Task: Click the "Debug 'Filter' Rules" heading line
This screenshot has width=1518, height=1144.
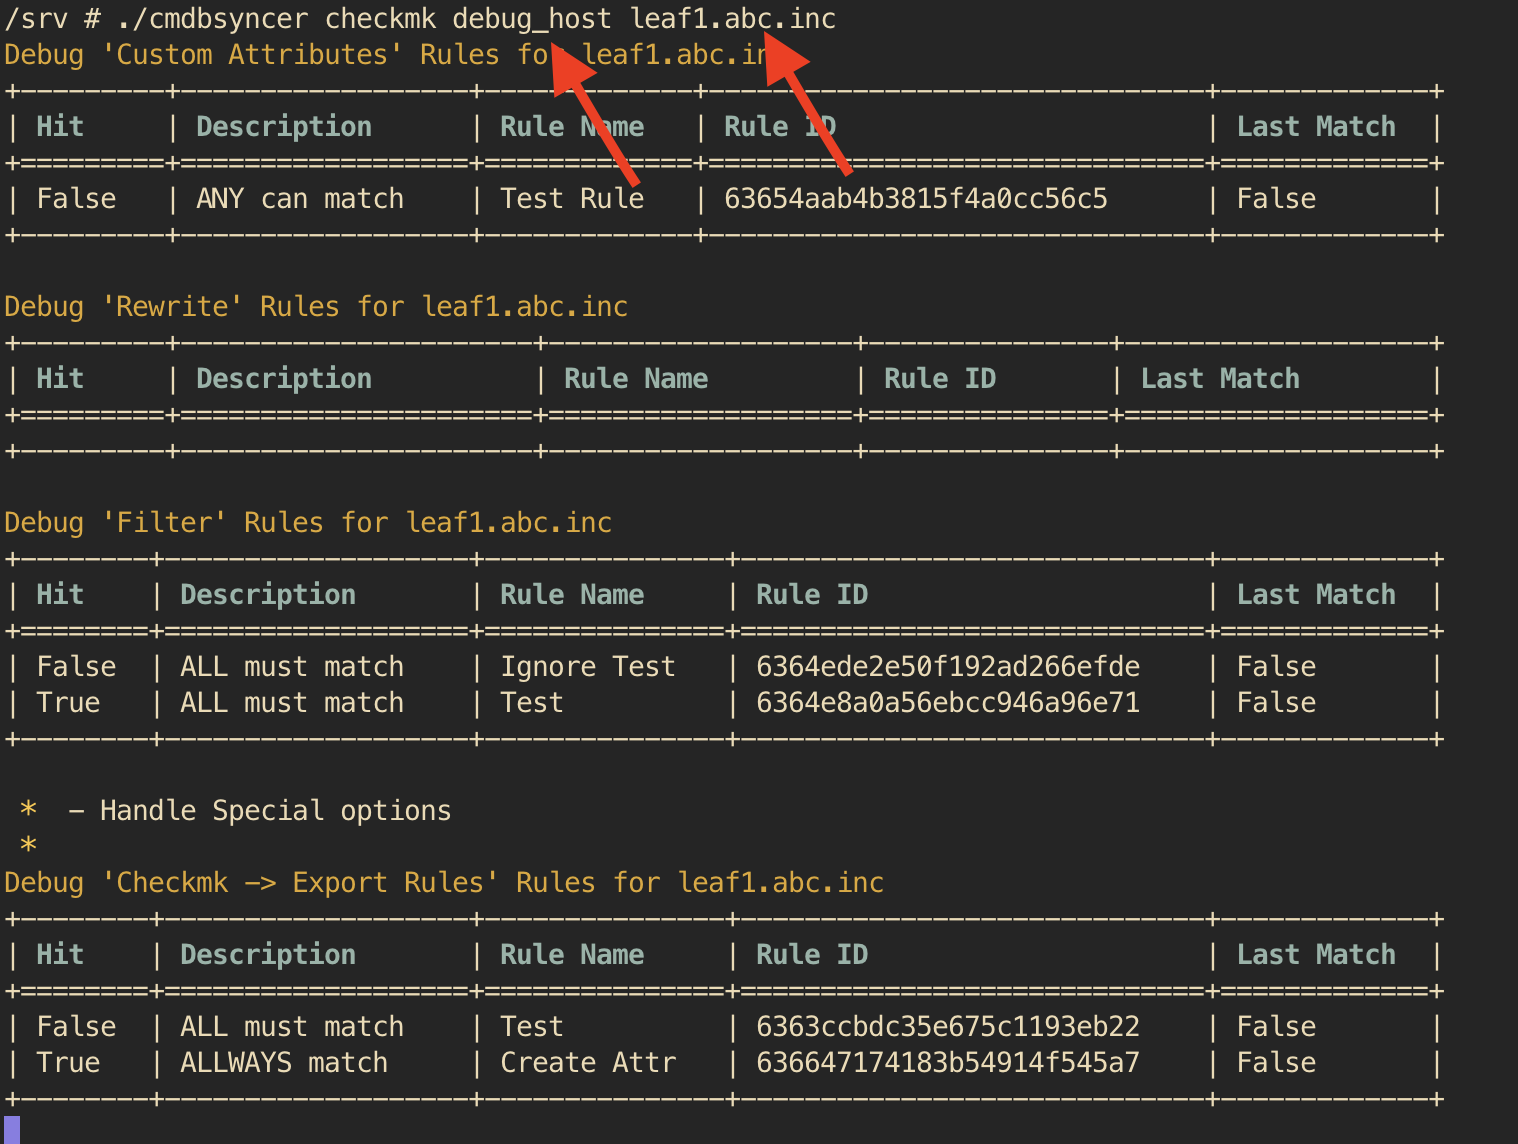Action: [308, 522]
